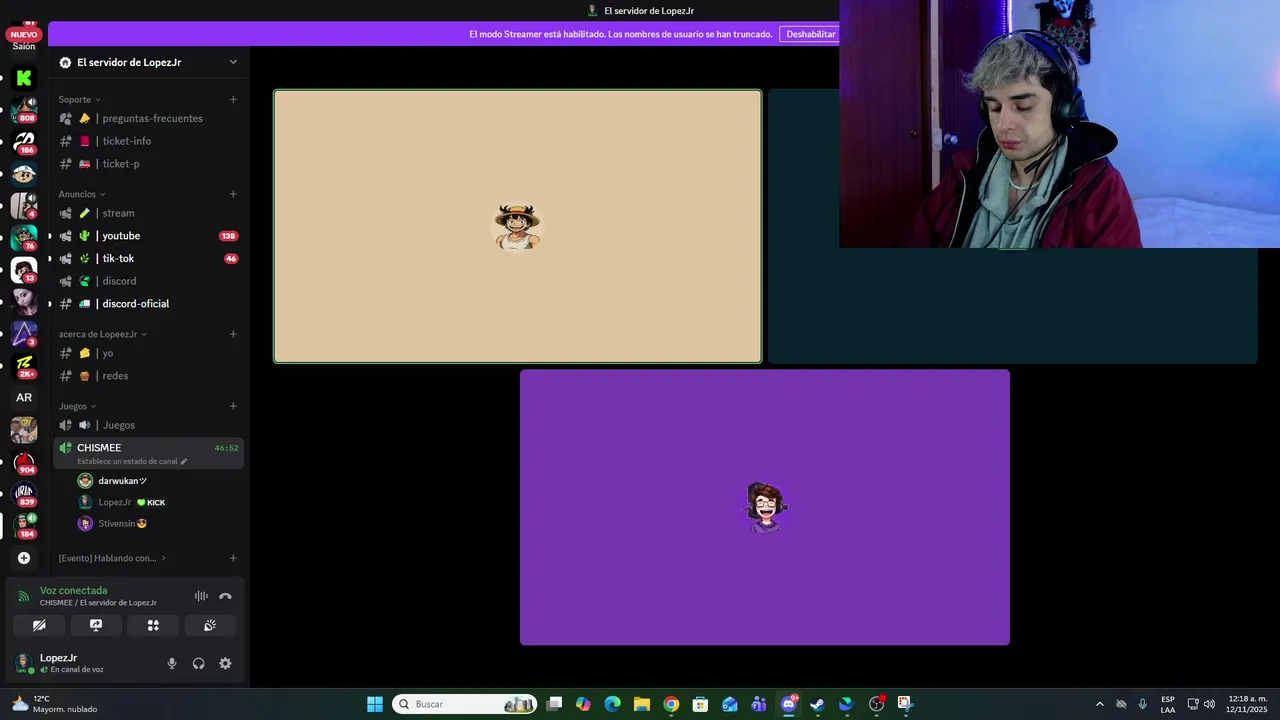The image size is (1280, 720).
Task: Deafen audio with the headphones icon
Action: (198, 663)
